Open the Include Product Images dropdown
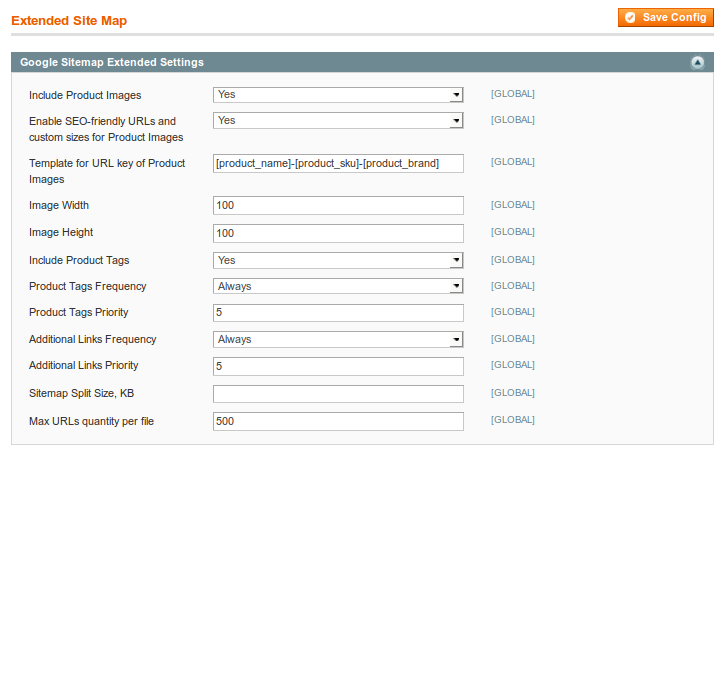725x680 pixels. pos(338,95)
